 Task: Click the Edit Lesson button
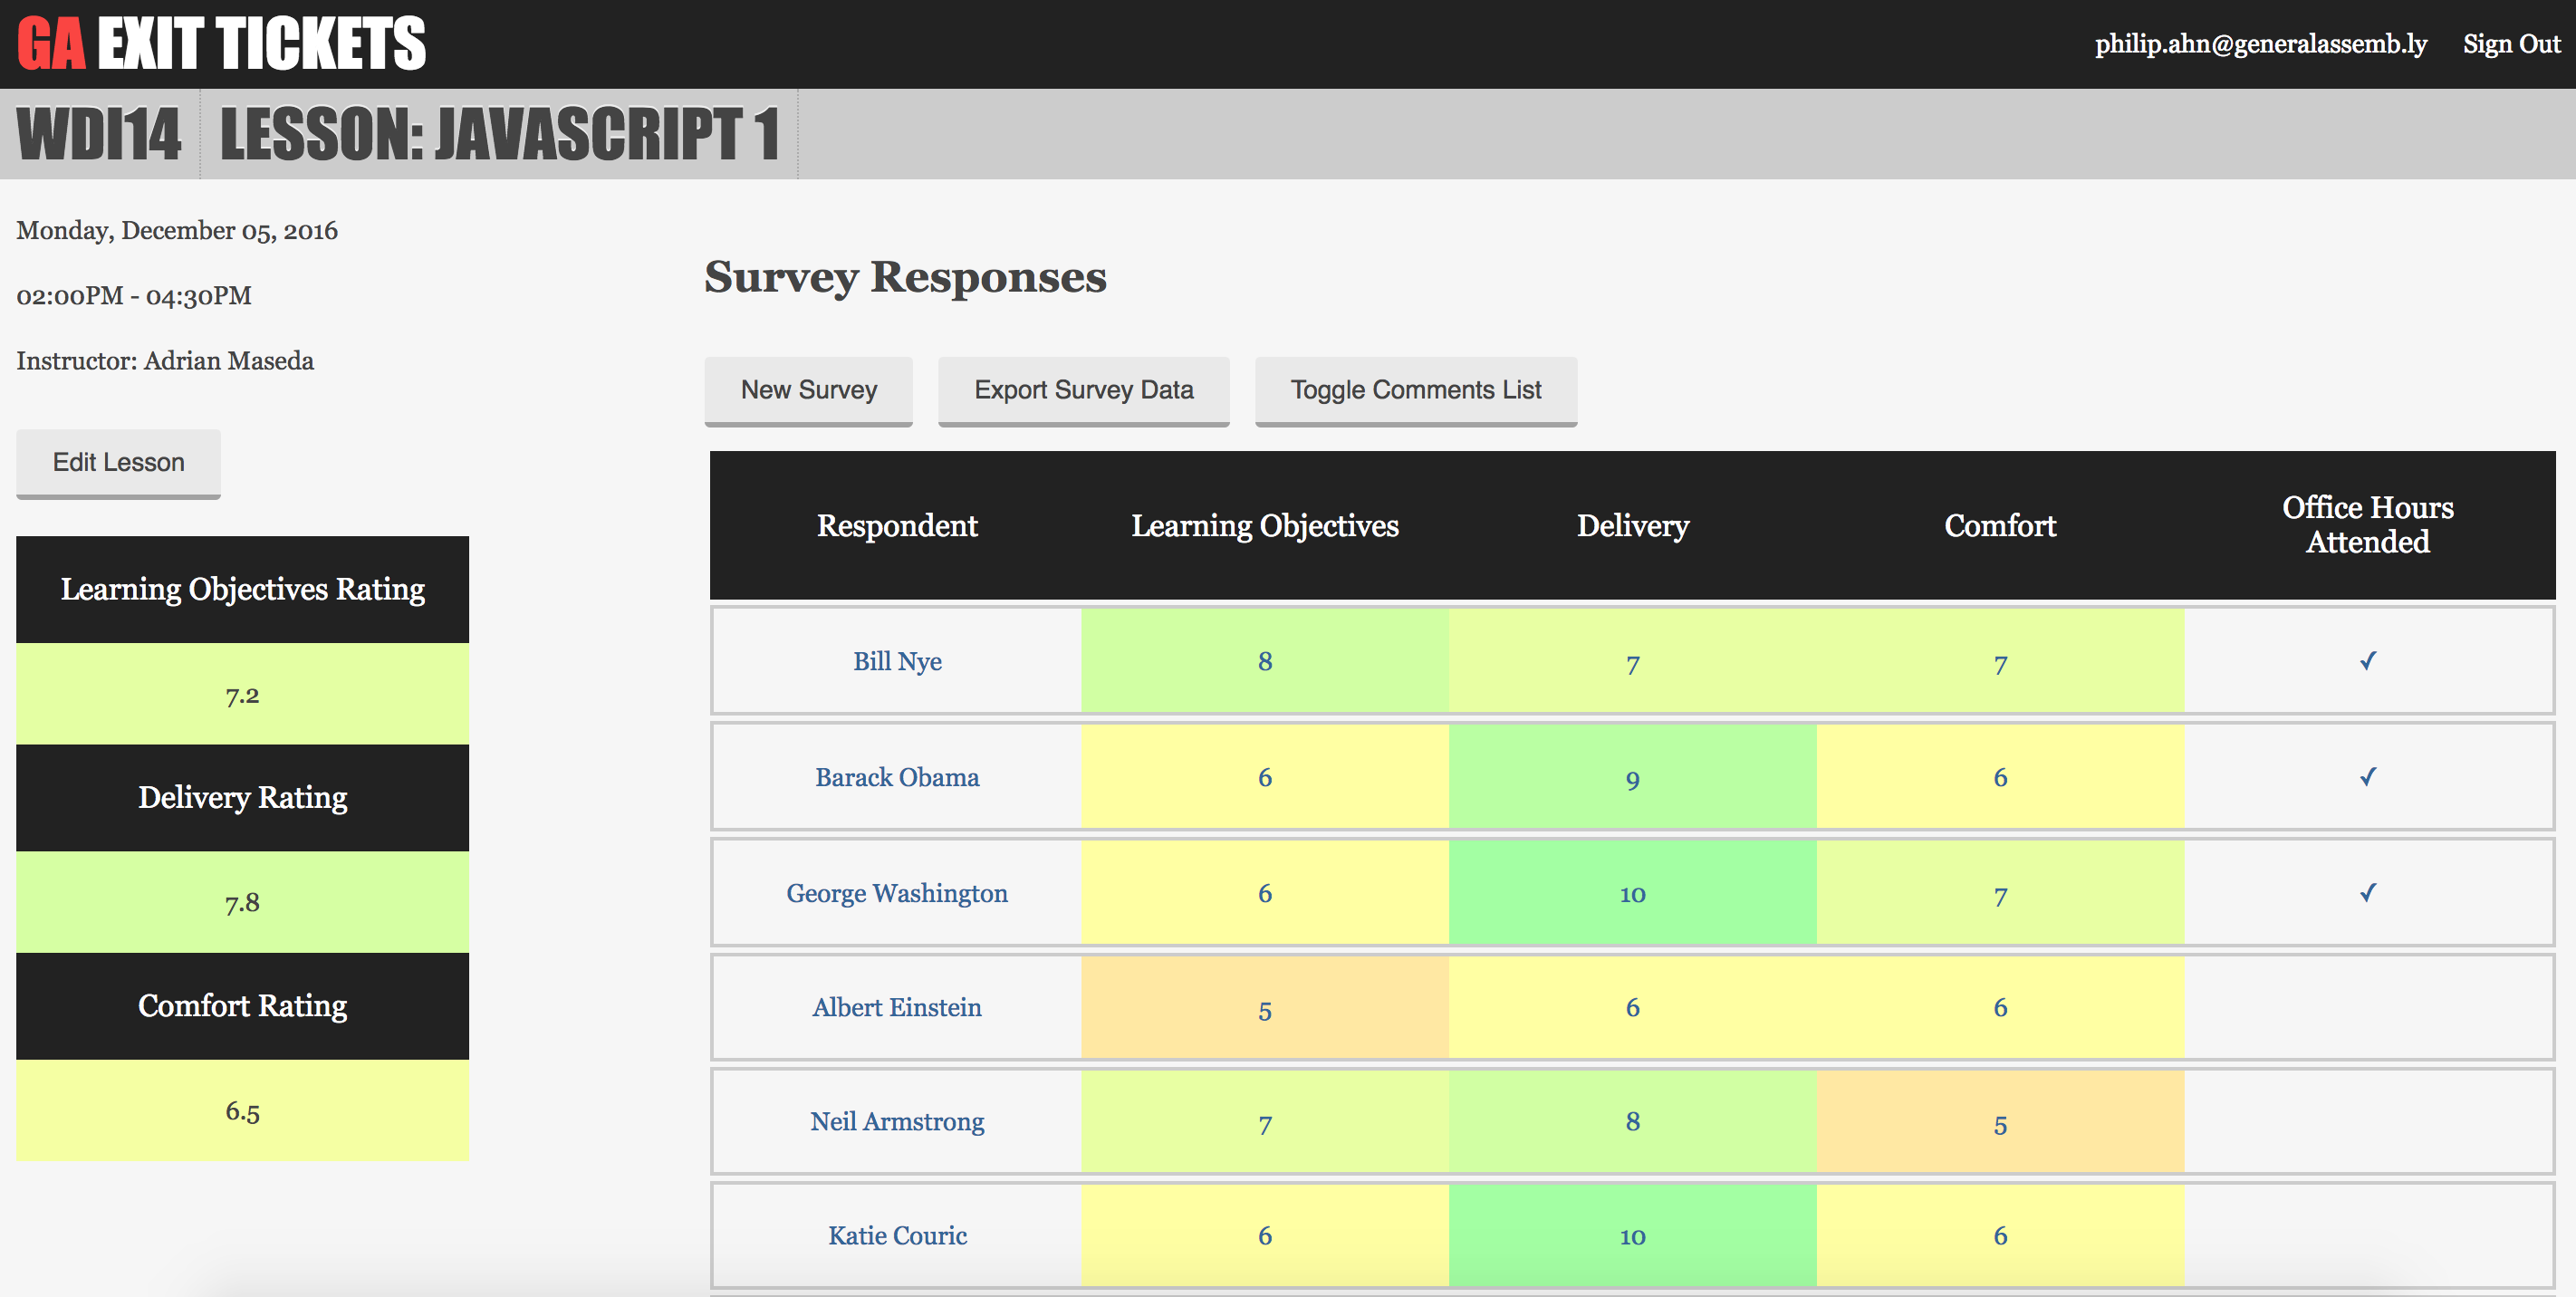(x=118, y=463)
